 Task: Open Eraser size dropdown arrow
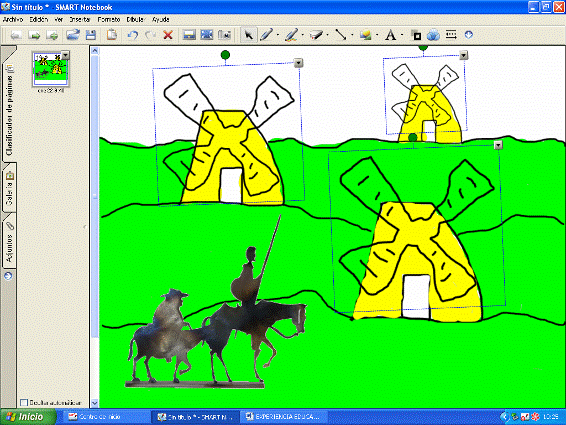[327, 35]
